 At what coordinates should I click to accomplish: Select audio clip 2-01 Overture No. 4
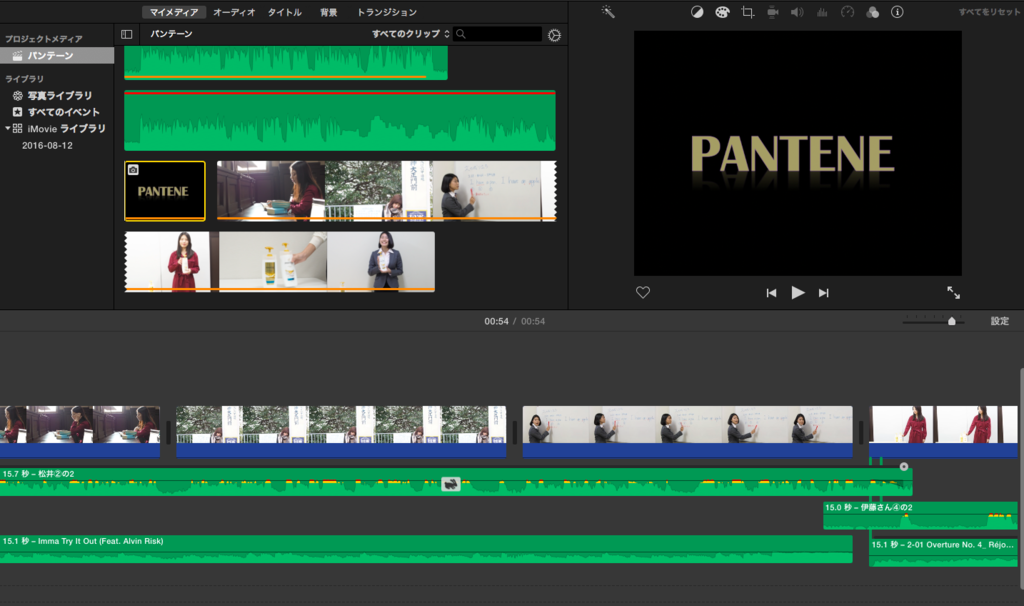click(x=943, y=552)
